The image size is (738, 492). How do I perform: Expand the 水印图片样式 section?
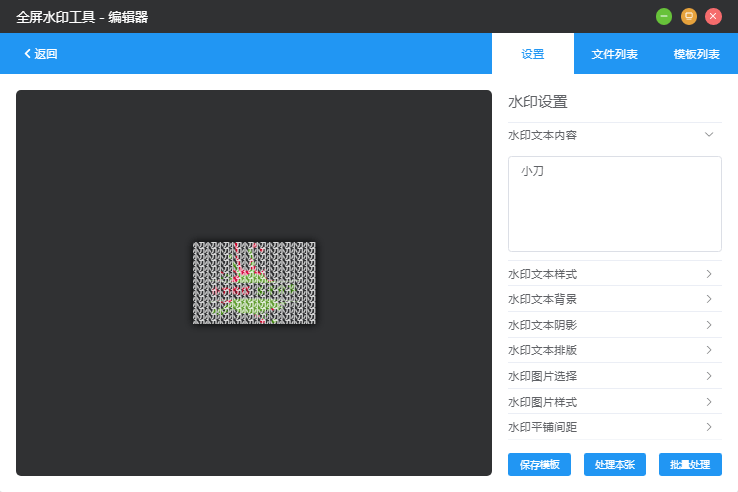[614, 402]
